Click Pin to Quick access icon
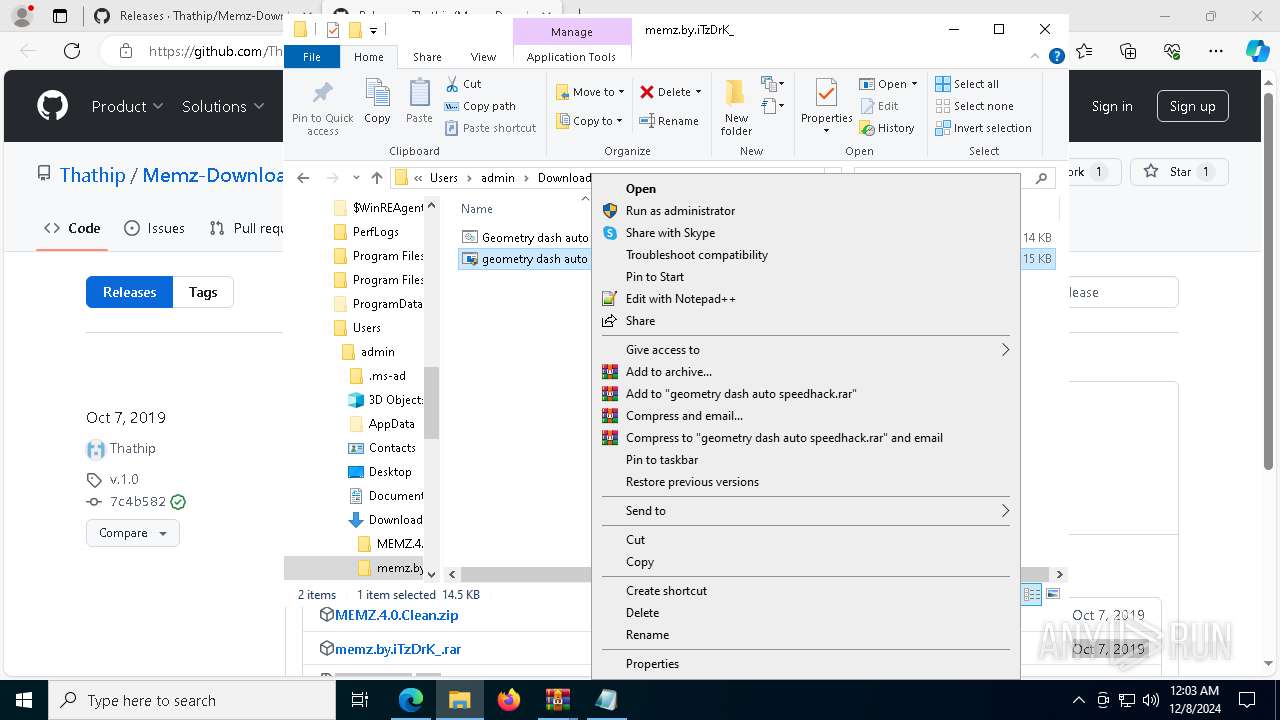This screenshot has width=1280, height=720. point(322,107)
